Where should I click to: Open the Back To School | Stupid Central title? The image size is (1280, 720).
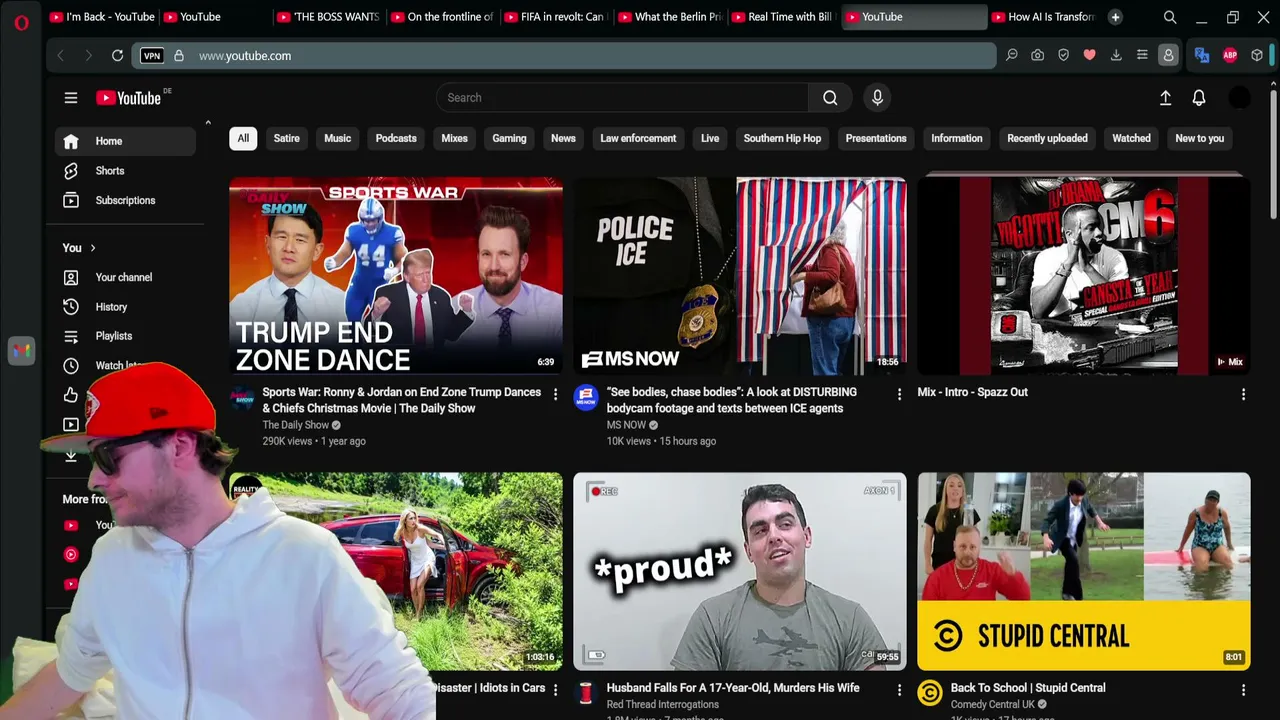pos(1028,688)
